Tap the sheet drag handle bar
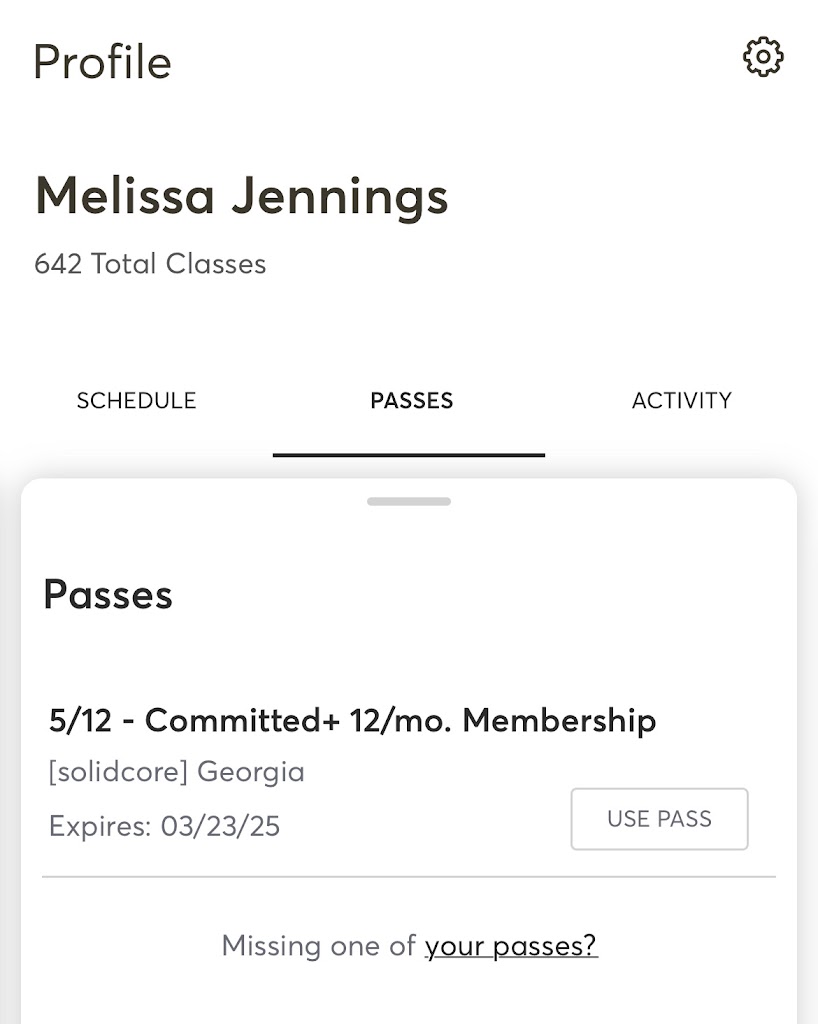Screen dimensions: 818x1024 (408, 501)
